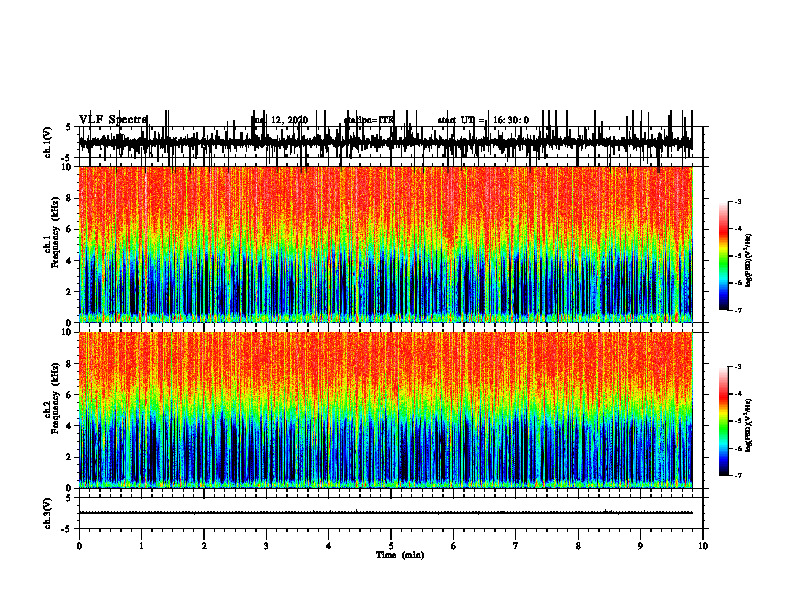Click the "8" frequency tick of ch.1 spectrogram
792x612 pixels.
[x=70, y=198]
